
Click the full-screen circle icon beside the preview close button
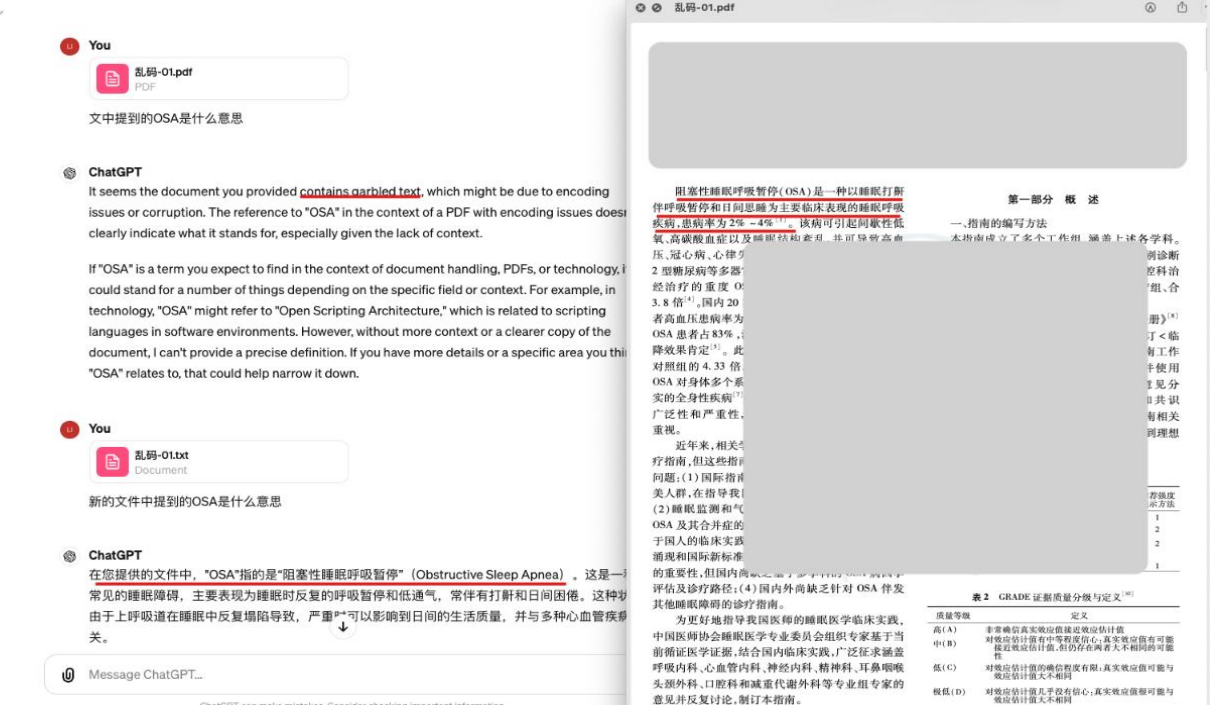click(x=657, y=7)
